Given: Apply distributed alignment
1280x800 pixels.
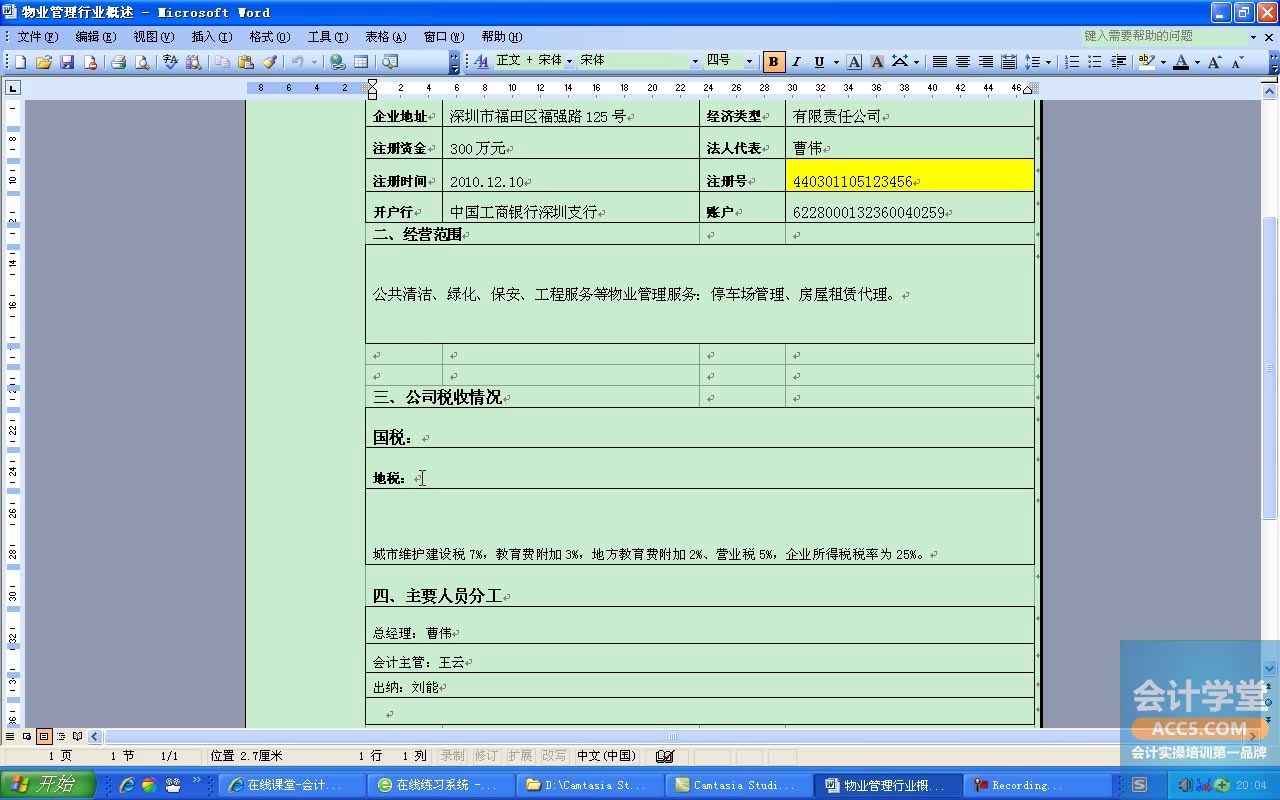Looking at the screenshot, I should click(1009, 62).
